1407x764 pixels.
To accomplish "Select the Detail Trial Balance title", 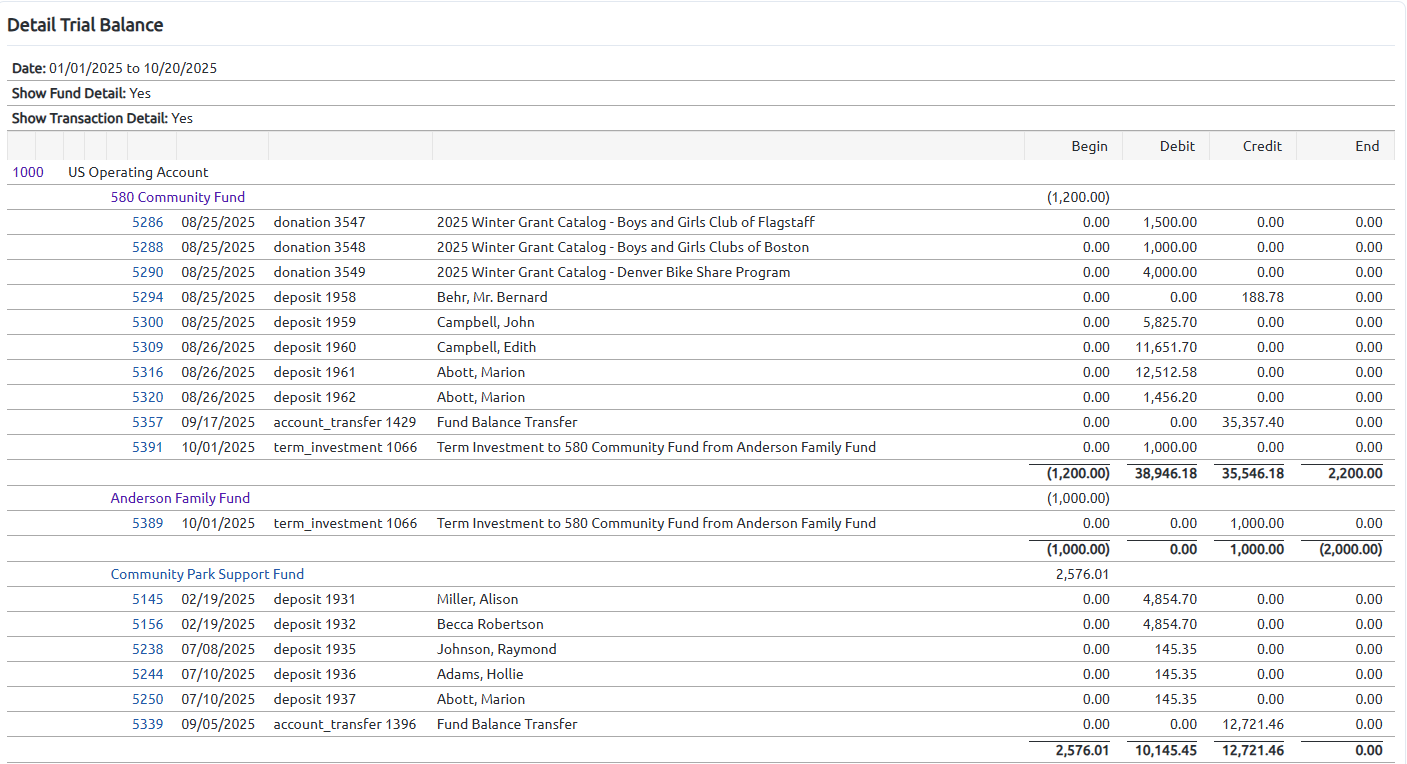I will click(85, 25).
